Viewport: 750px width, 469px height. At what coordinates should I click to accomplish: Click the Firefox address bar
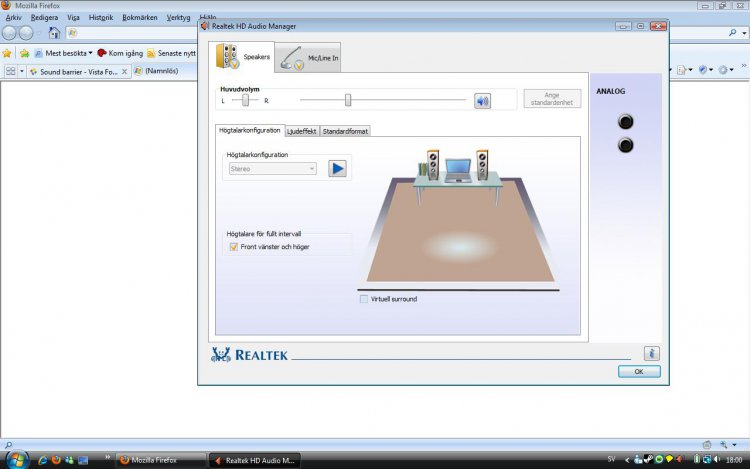[132, 33]
